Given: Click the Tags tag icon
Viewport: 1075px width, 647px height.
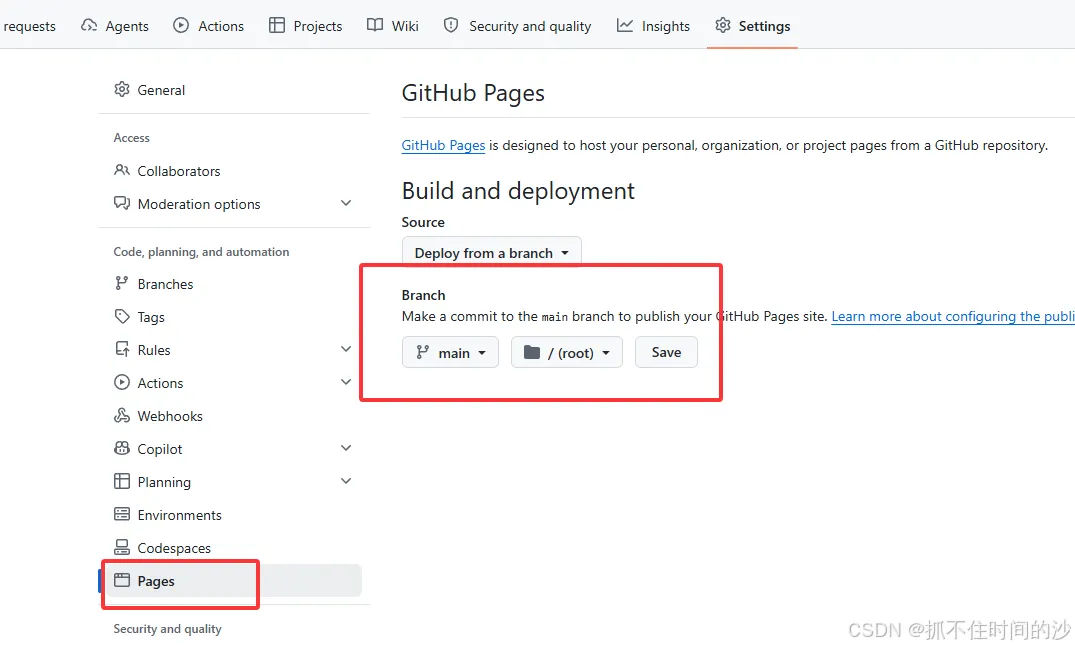Looking at the screenshot, I should tap(121, 316).
